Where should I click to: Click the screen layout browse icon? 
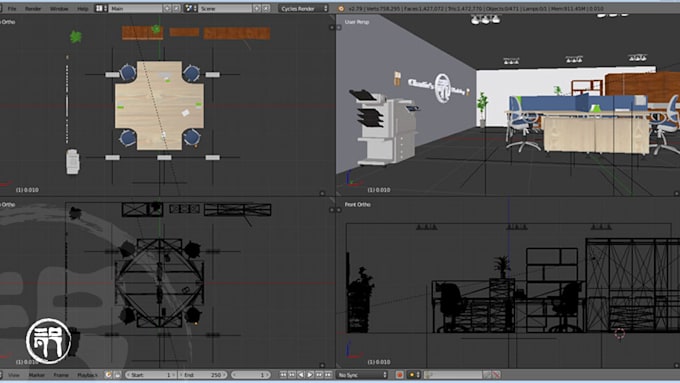pos(101,8)
